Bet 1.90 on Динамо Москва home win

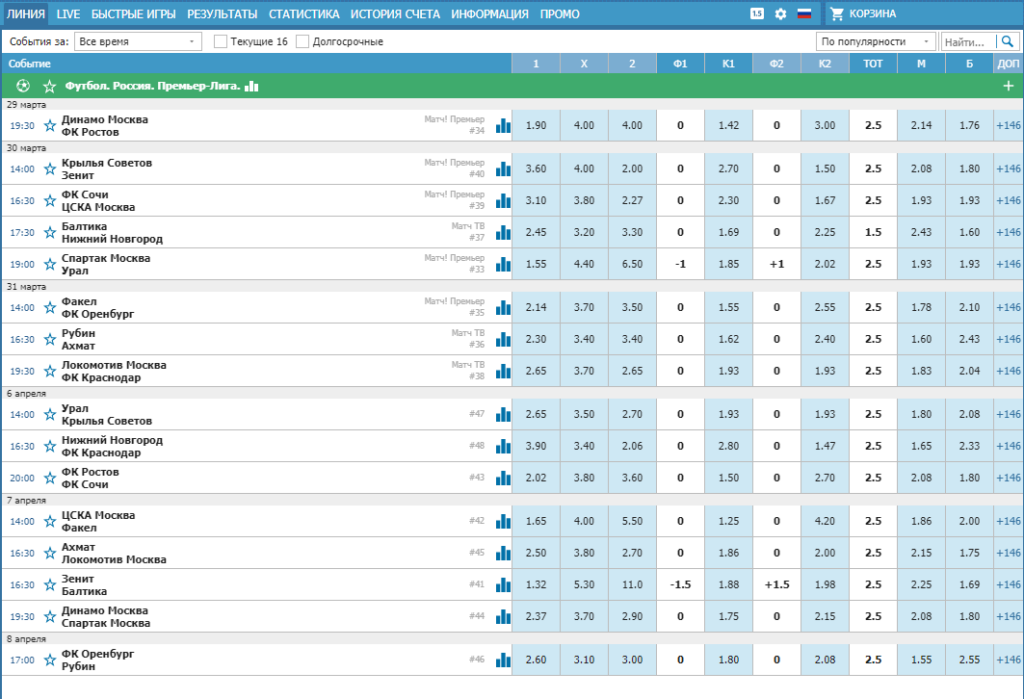pyautogui.click(x=536, y=125)
